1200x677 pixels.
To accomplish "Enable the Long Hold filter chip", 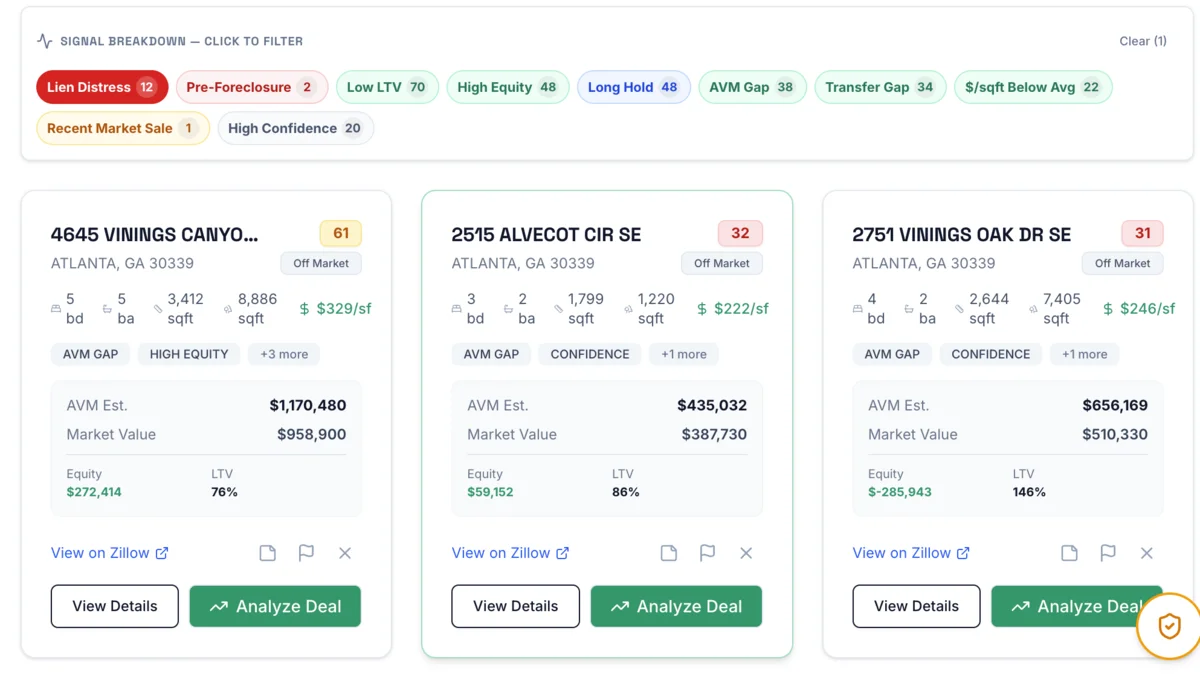I will click(633, 87).
